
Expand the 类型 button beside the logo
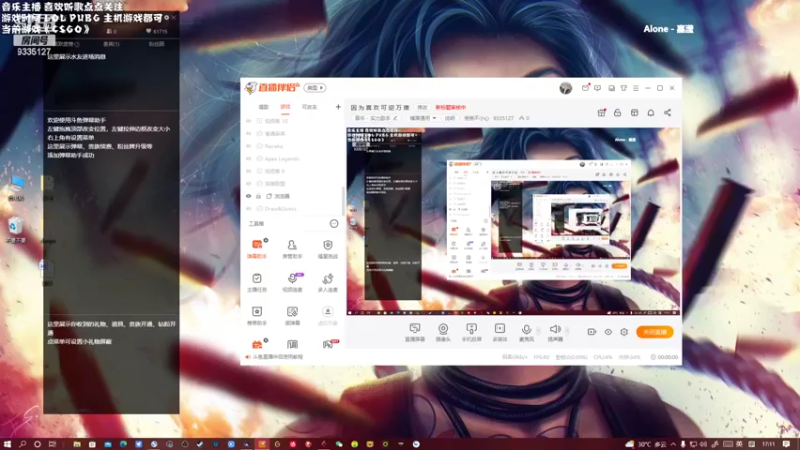point(315,88)
